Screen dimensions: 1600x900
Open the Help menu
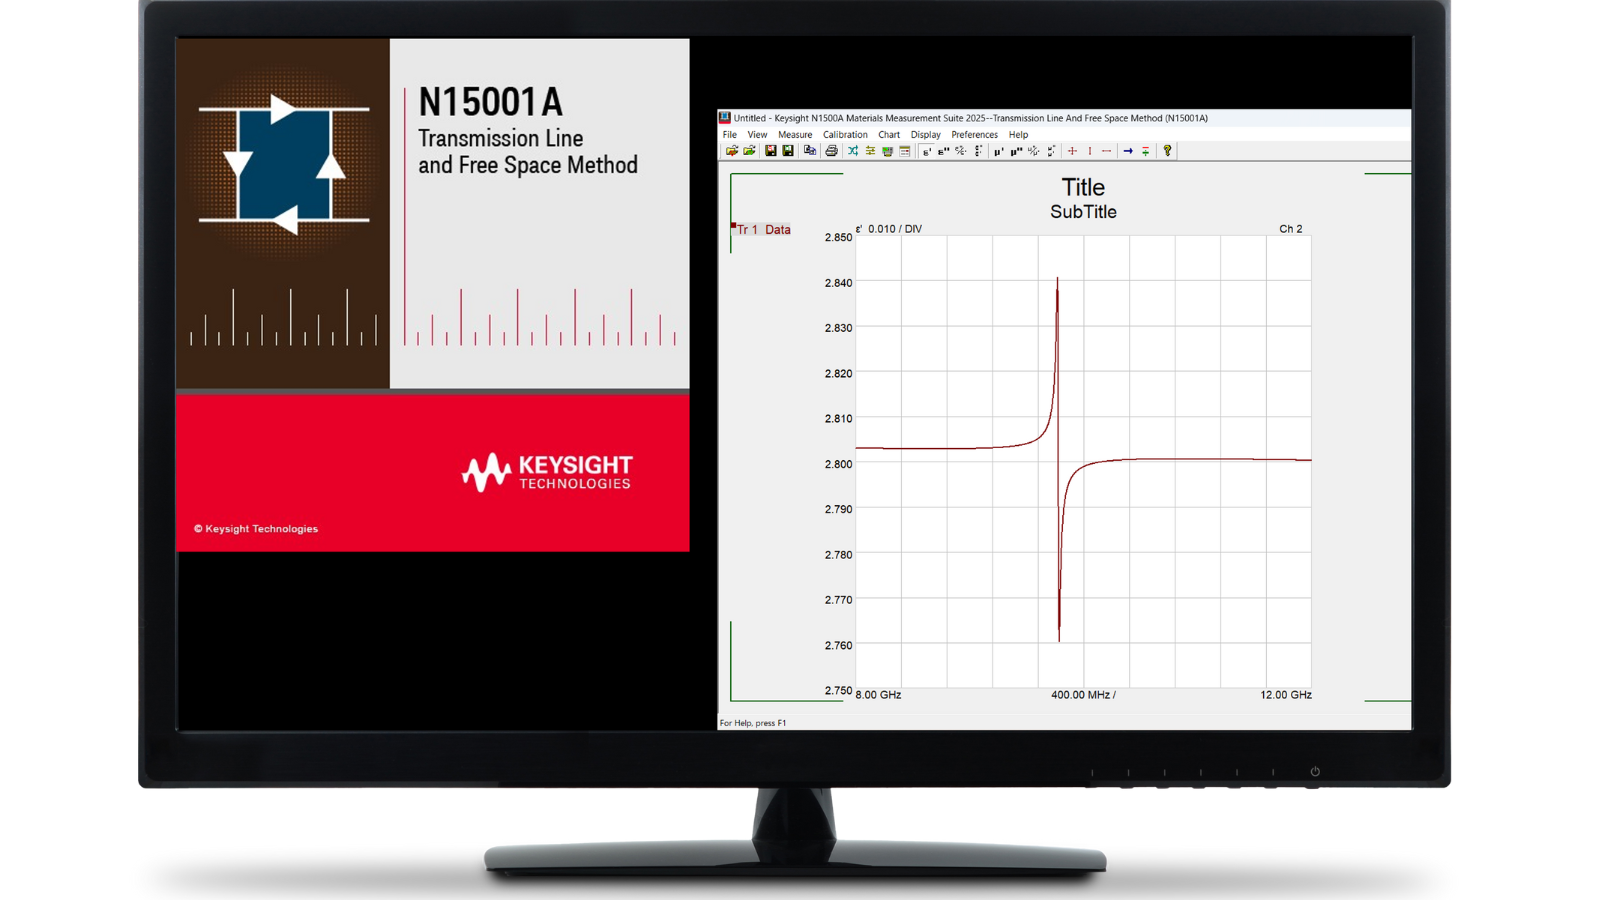click(x=1018, y=134)
